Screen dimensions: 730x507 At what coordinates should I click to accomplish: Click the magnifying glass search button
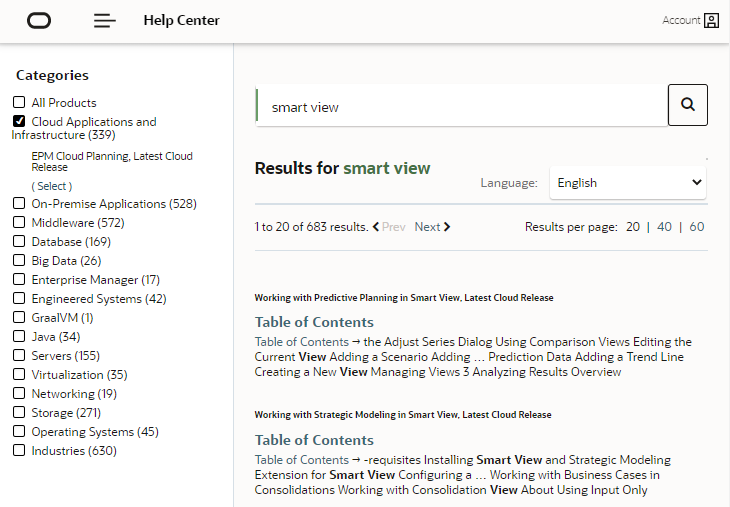pos(687,105)
